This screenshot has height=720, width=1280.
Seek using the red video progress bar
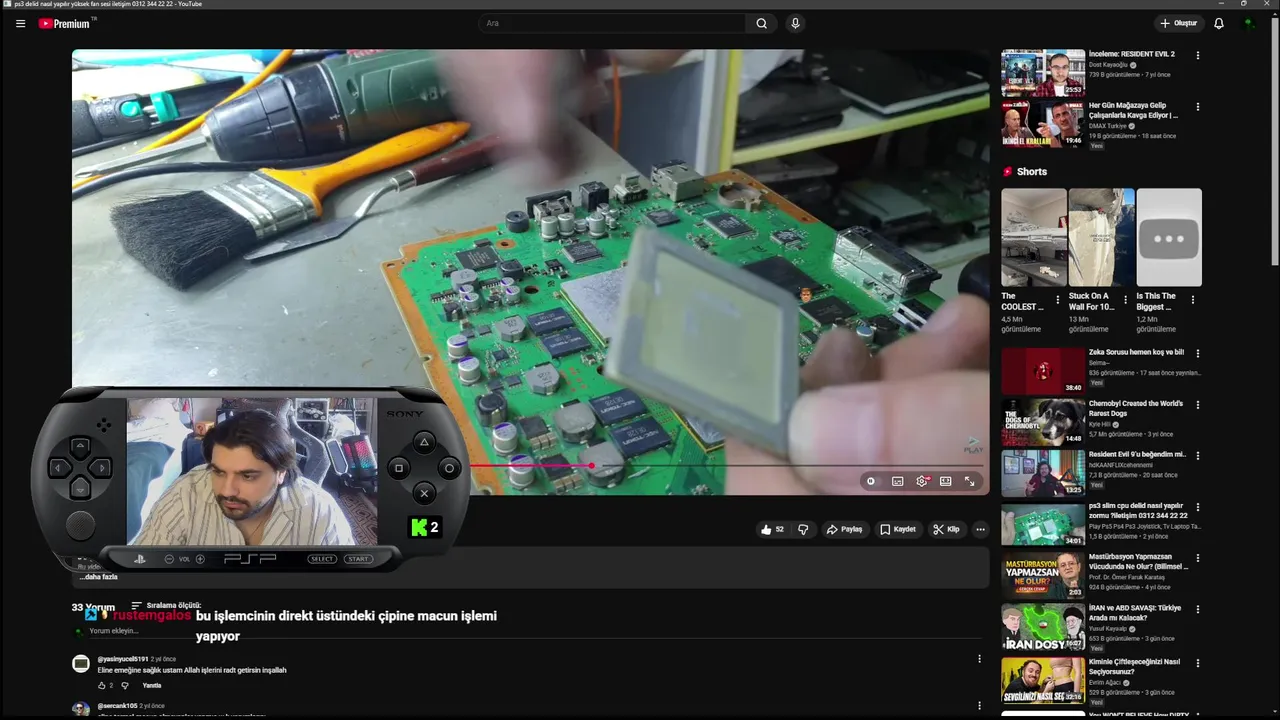pos(727,465)
